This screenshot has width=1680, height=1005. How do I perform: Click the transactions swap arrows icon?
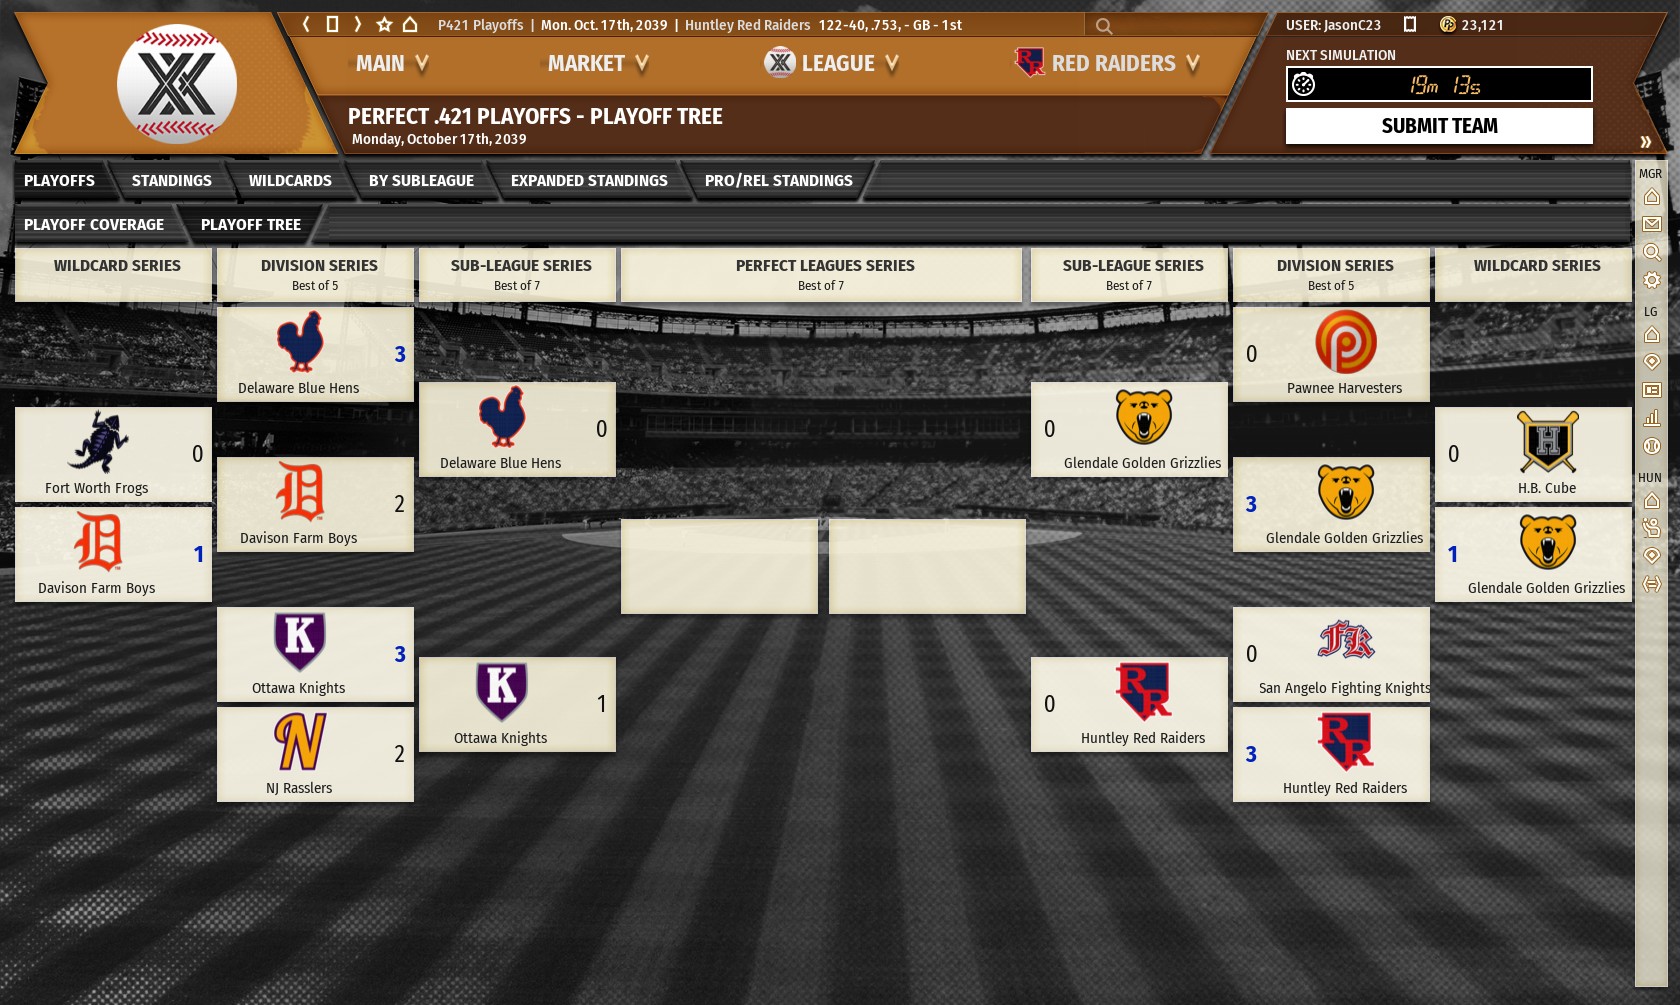click(1652, 584)
